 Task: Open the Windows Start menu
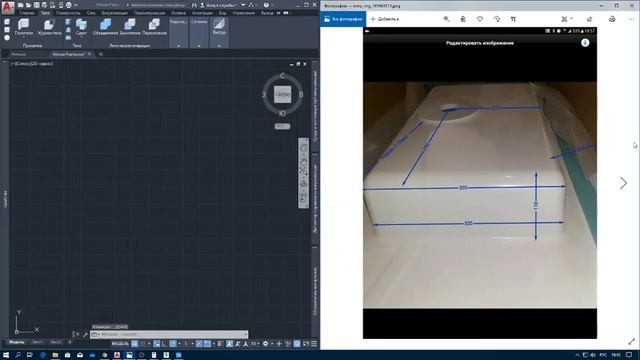click(x=6, y=355)
